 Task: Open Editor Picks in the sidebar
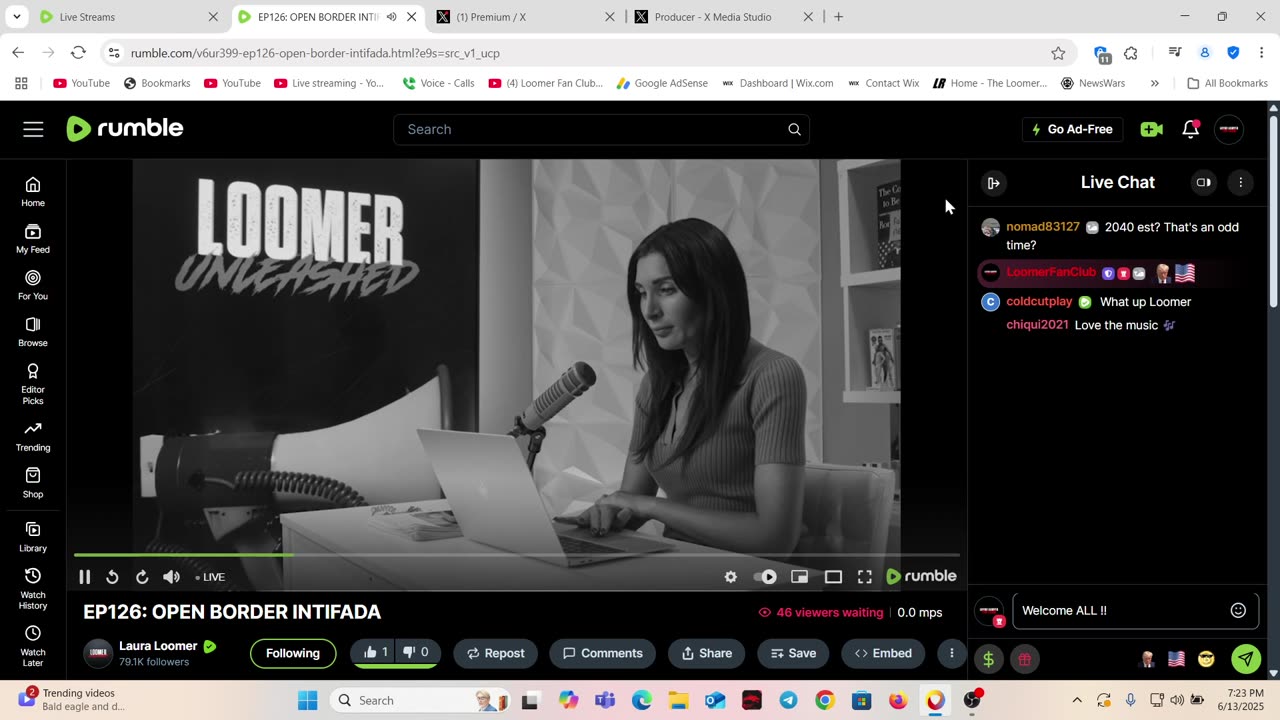tap(33, 384)
